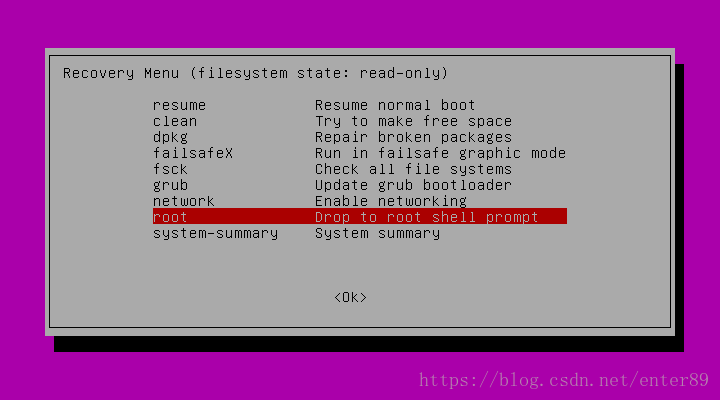Click 'Repair broken packages' description
The height and width of the screenshot is (400, 720).
tap(413, 137)
